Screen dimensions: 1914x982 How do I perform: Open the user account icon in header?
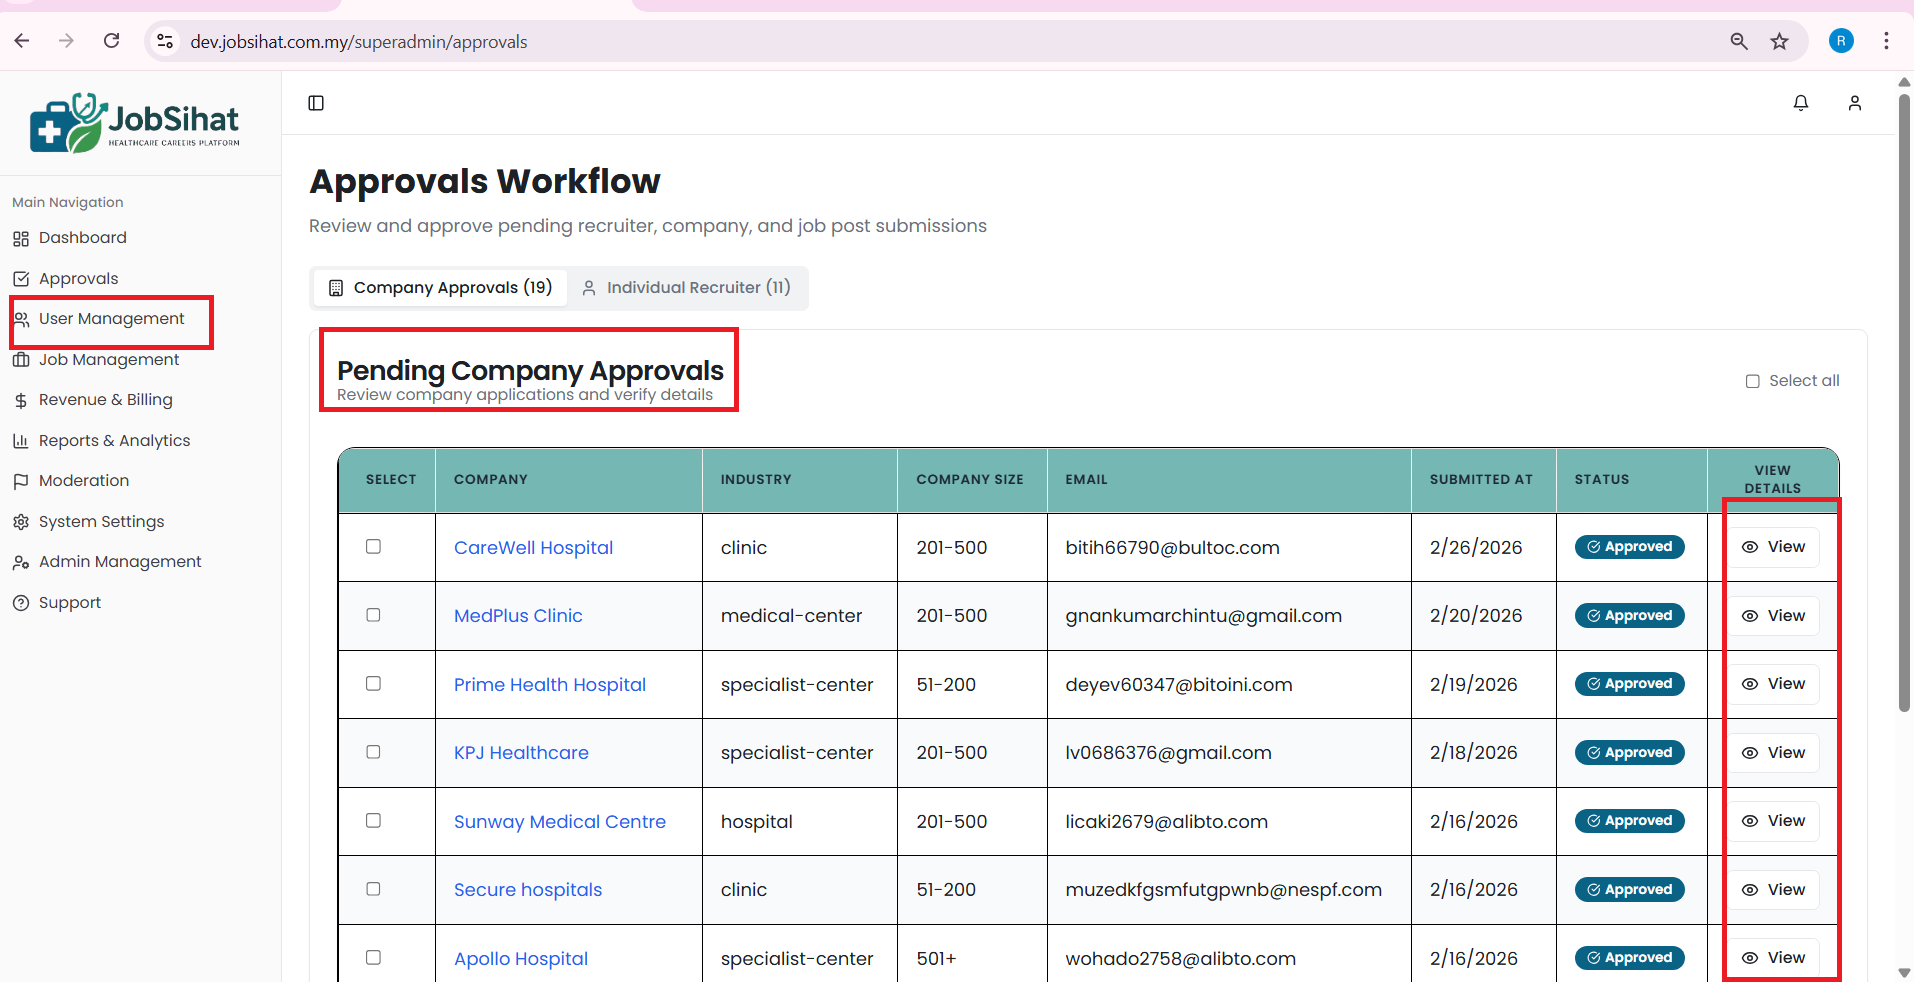click(x=1854, y=103)
